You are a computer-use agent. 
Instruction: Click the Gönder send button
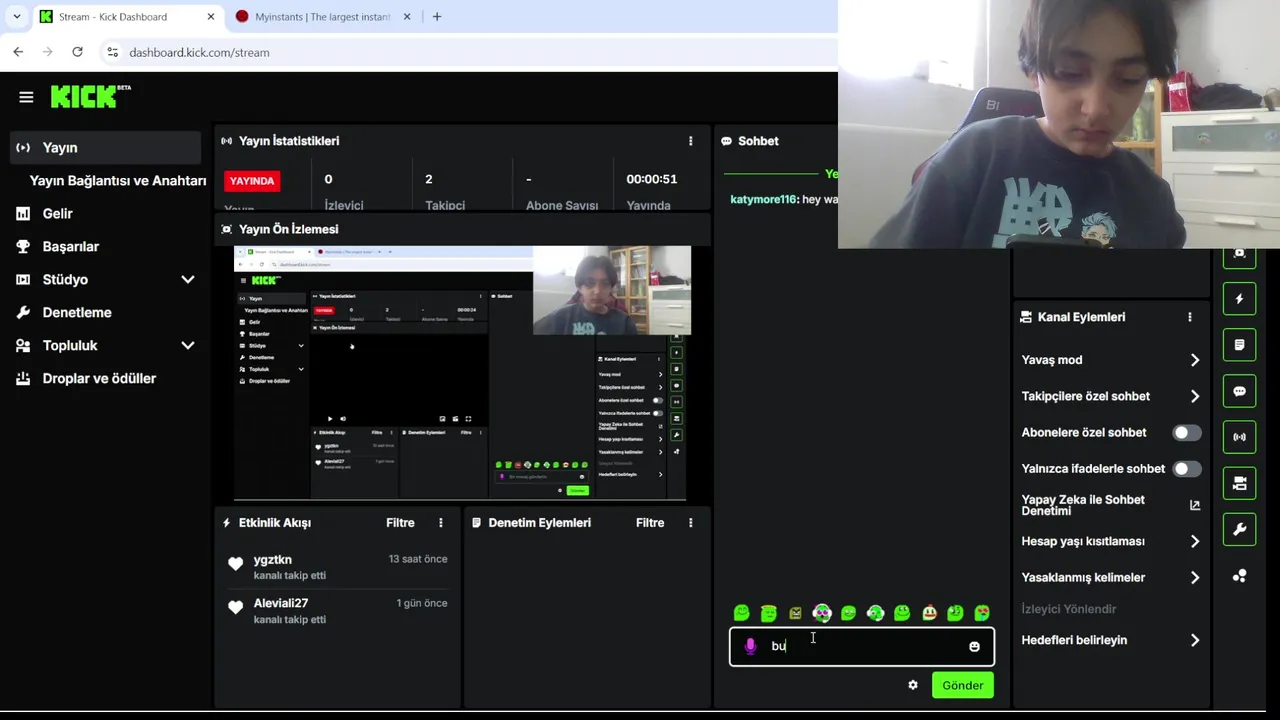pyautogui.click(x=962, y=685)
